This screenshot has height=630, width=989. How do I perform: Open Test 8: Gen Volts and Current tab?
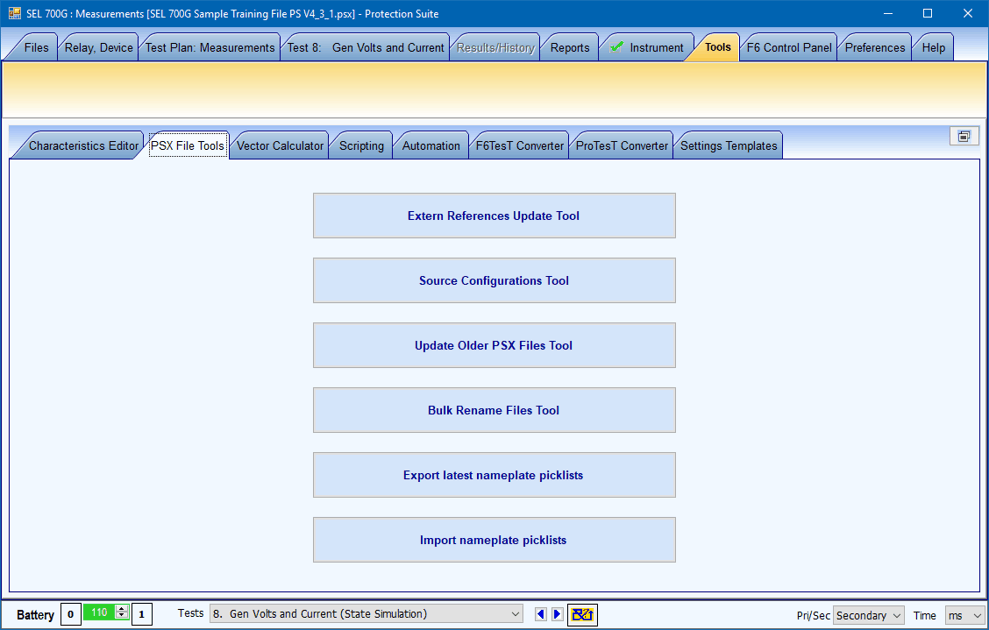[x=366, y=47]
